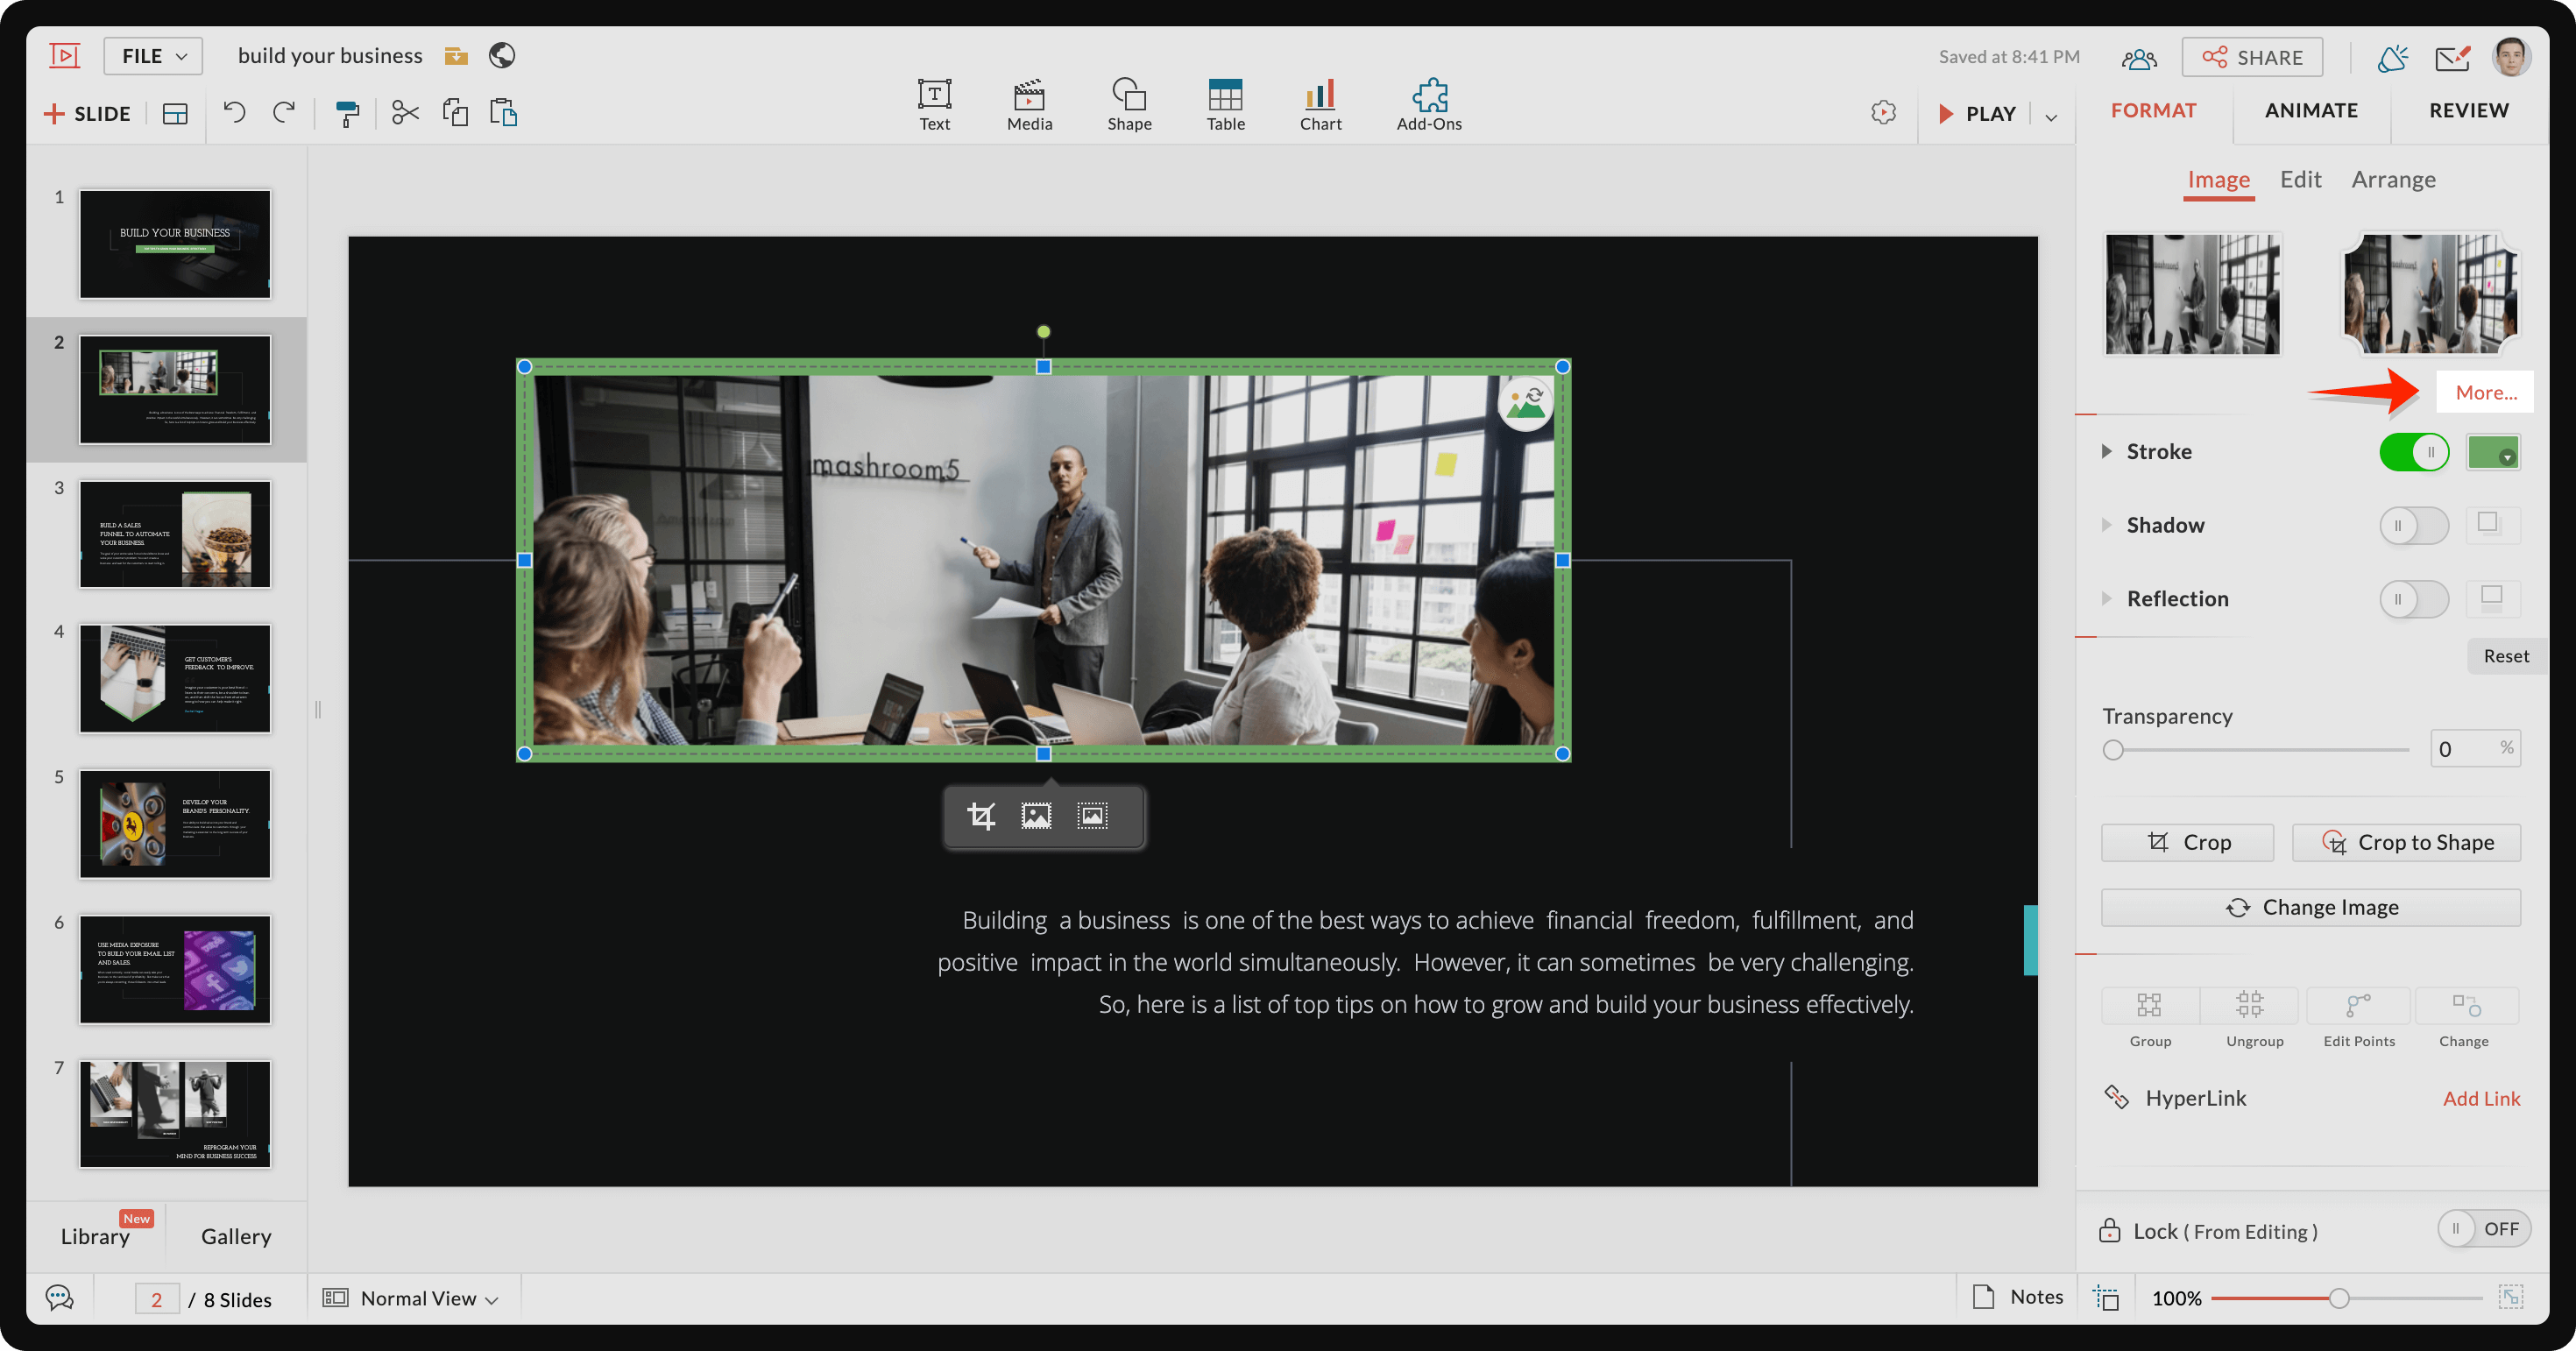Viewport: 2576px width, 1351px height.
Task: Select the Media insert tool
Action: coord(1027,95)
